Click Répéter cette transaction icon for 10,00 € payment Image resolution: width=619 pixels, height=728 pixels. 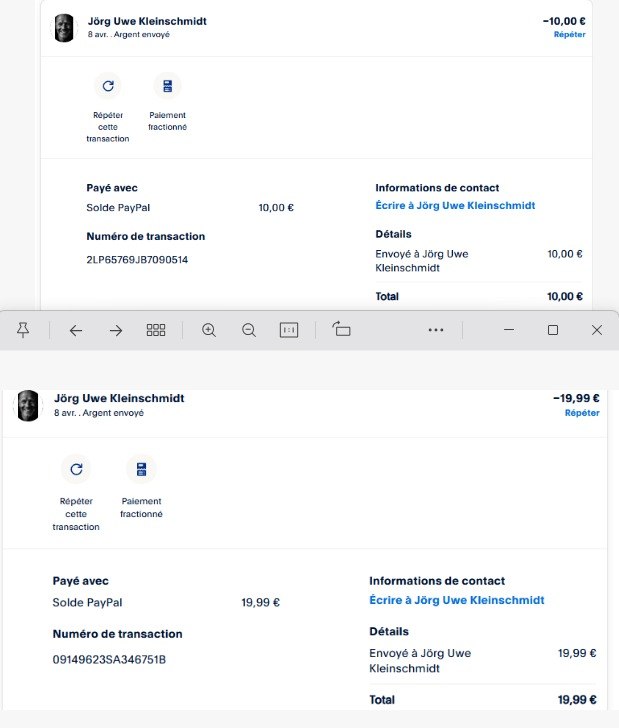tap(108, 86)
